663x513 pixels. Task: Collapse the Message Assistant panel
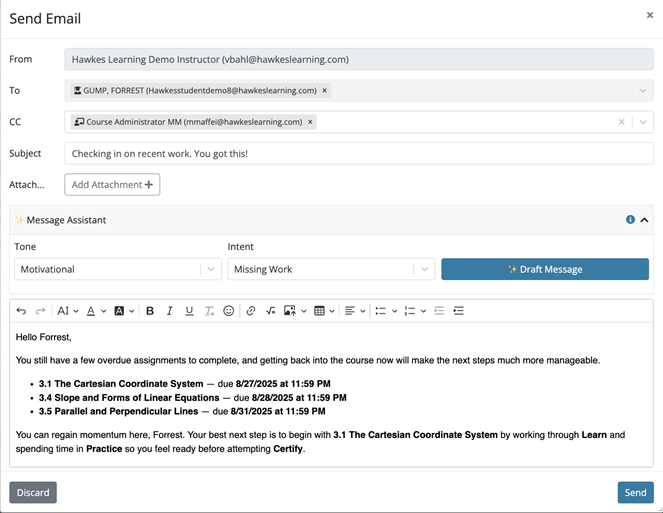pos(644,220)
